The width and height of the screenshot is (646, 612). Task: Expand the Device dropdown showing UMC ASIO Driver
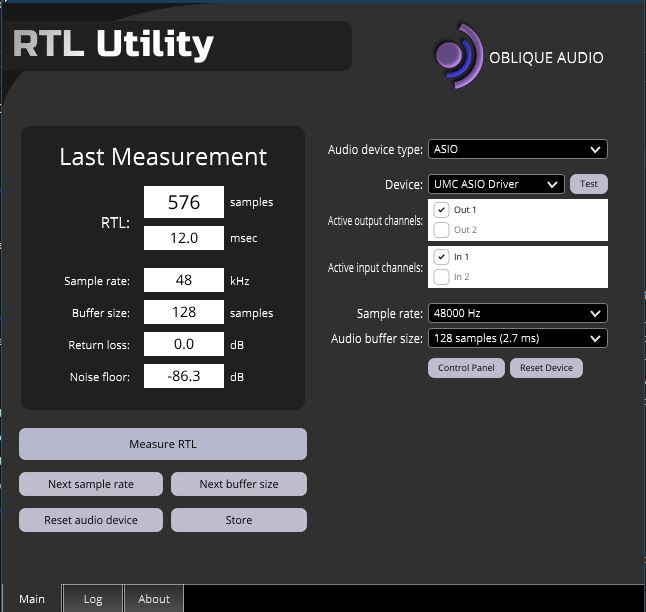pyautogui.click(x=496, y=184)
